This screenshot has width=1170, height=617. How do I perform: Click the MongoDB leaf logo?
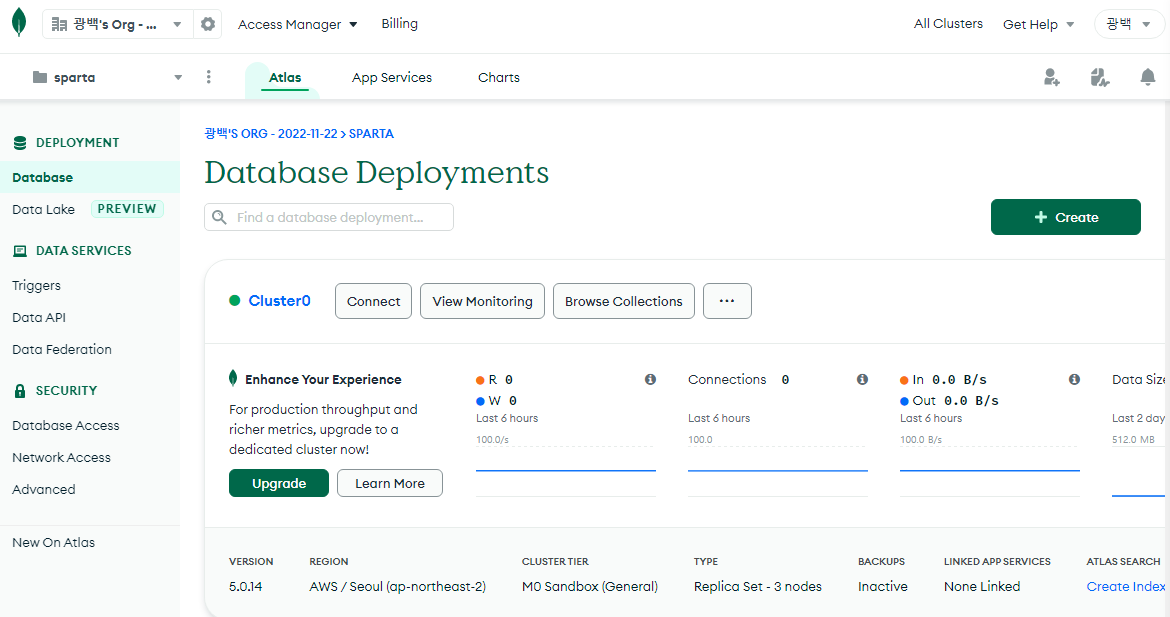pyautogui.click(x=19, y=23)
